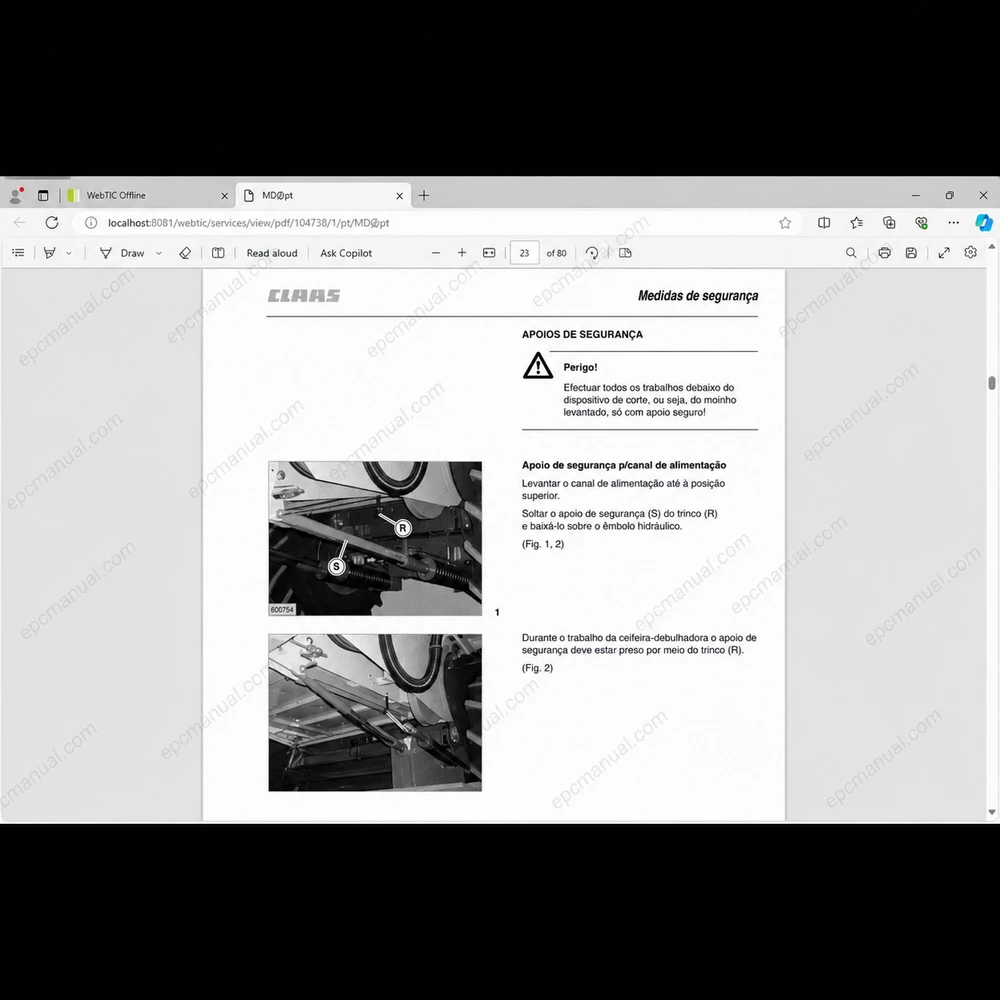Click the figure 2 photo
Image resolution: width=1000 pixels, height=1000 pixels.
click(375, 712)
